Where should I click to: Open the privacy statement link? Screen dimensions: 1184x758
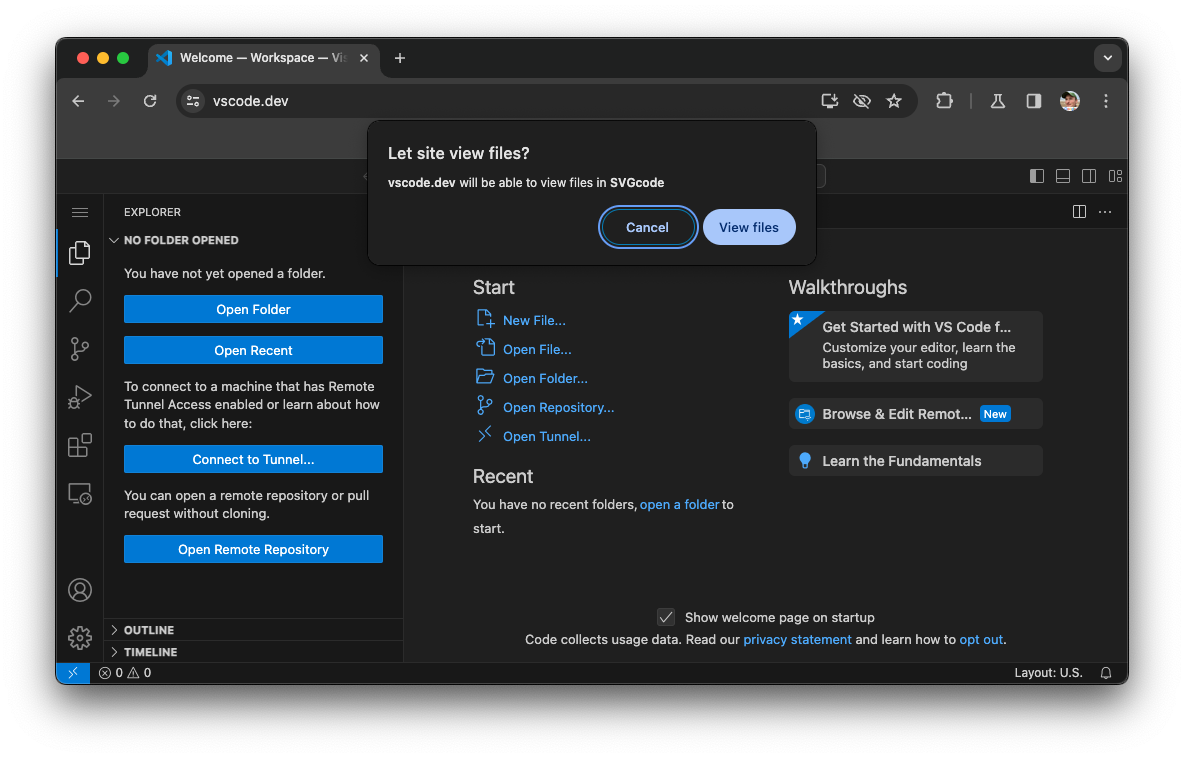797,639
